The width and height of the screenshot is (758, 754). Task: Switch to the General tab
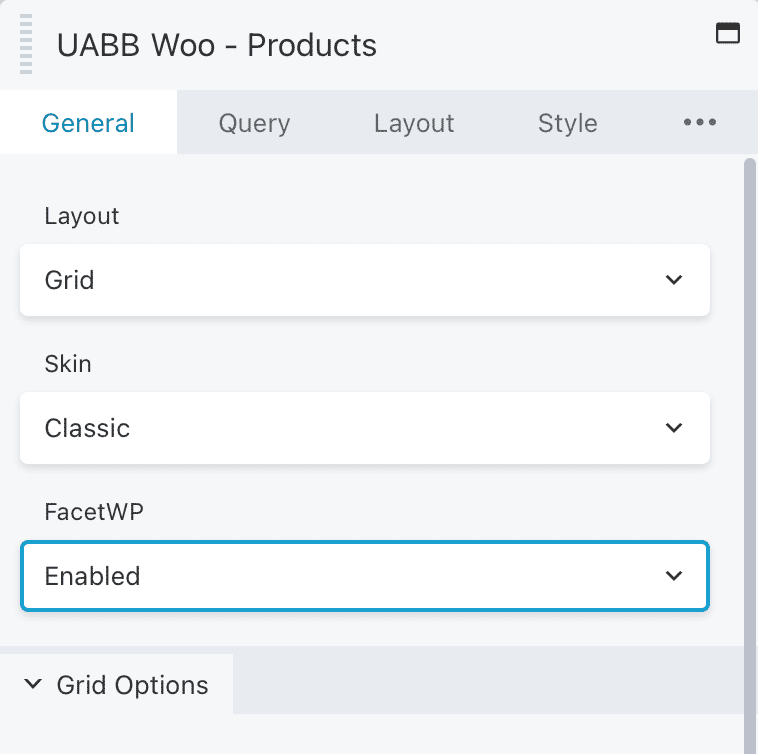pyautogui.click(x=88, y=122)
